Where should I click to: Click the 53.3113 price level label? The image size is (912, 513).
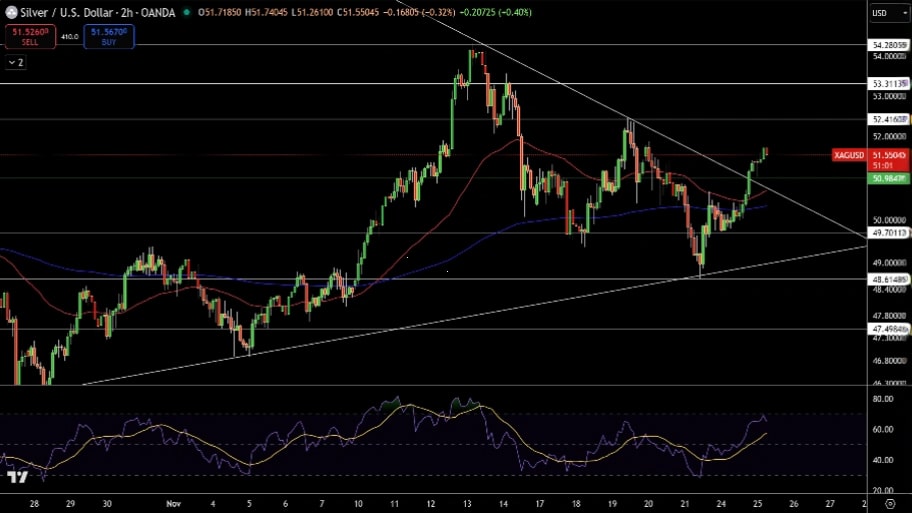(x=889, y=84)
